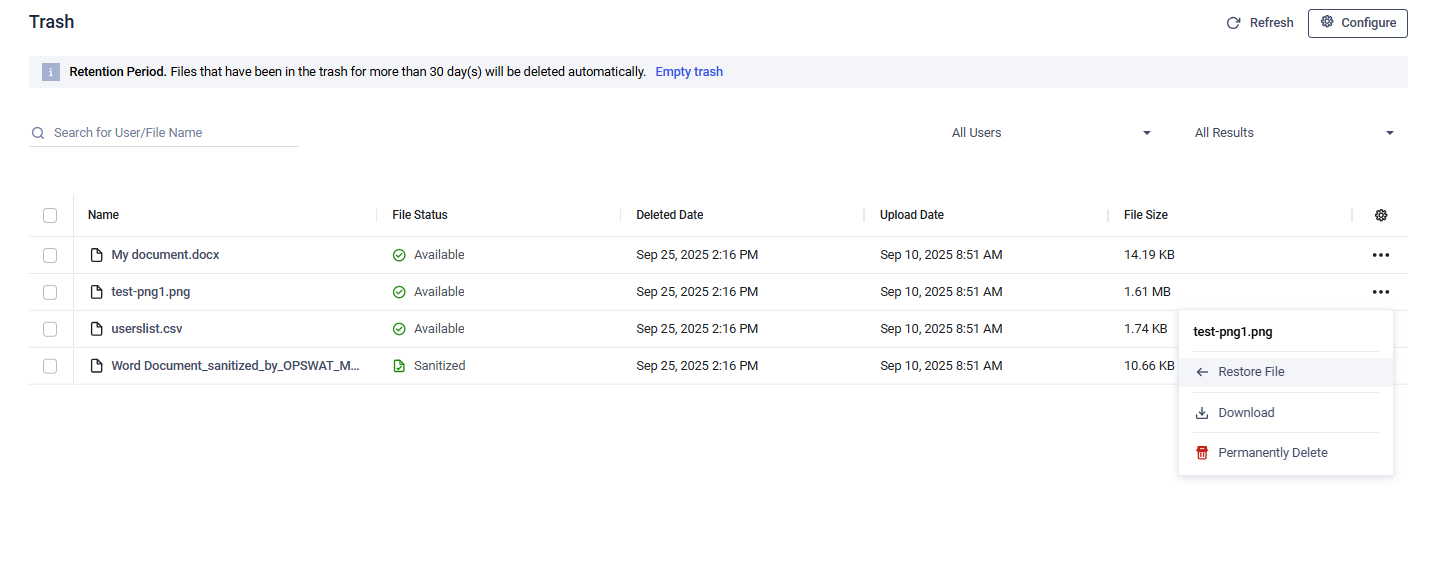Click the search magnifier icon
Screen dimensions: 1434x588
click(x=38, y=133)
